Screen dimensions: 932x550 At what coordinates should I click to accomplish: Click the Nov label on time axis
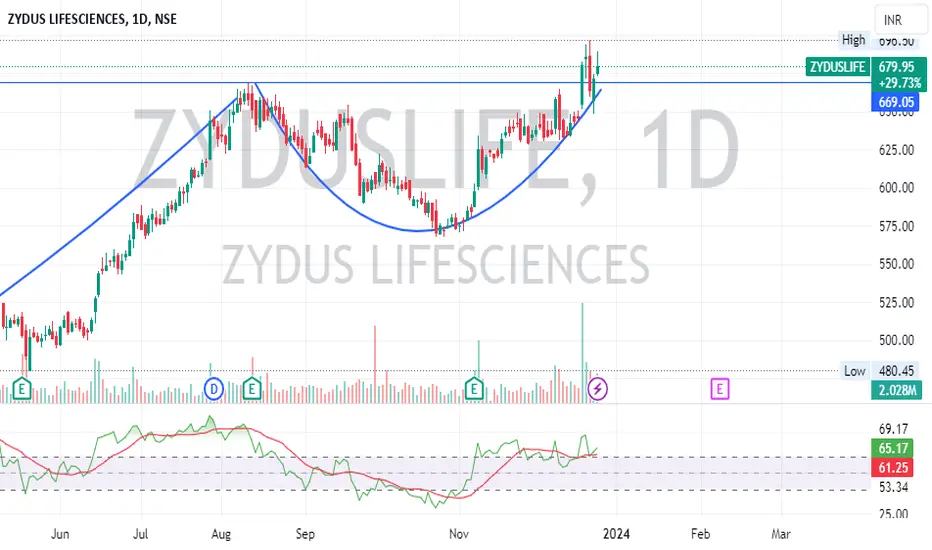tap(459, 534)
